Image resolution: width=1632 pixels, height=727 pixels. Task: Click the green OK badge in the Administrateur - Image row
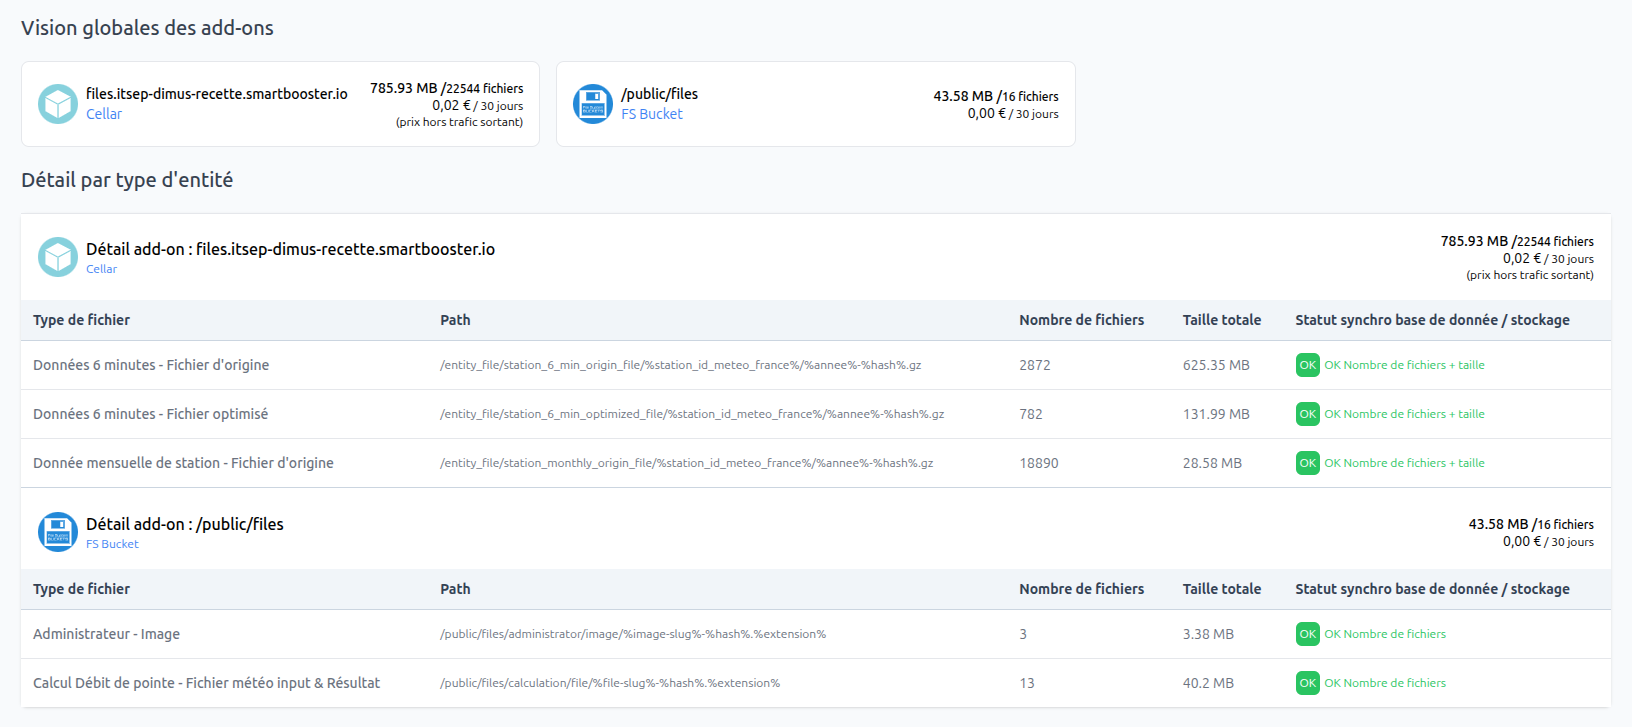(1307, 634)
